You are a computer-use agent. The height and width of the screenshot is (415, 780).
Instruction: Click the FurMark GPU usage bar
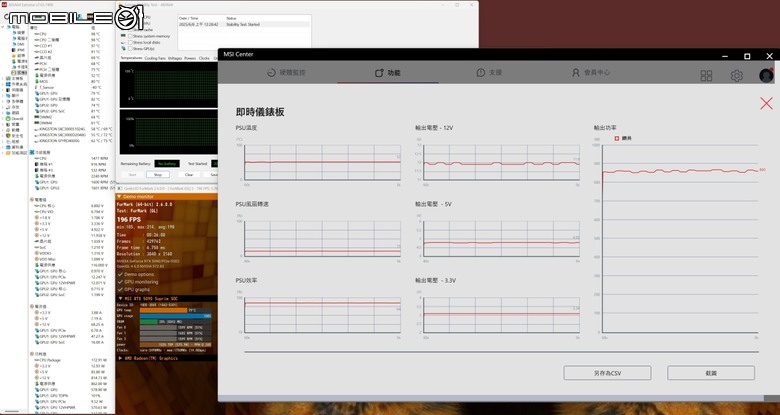click(175, 316)
